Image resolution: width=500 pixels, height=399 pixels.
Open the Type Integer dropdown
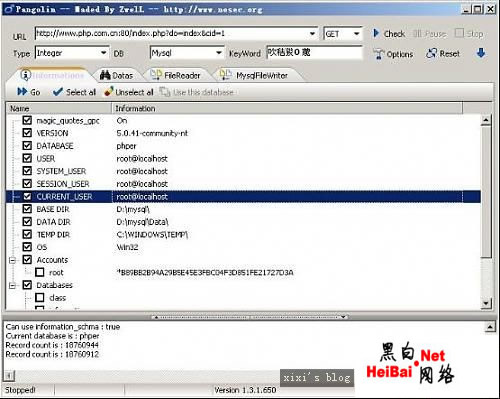(104, 53)
